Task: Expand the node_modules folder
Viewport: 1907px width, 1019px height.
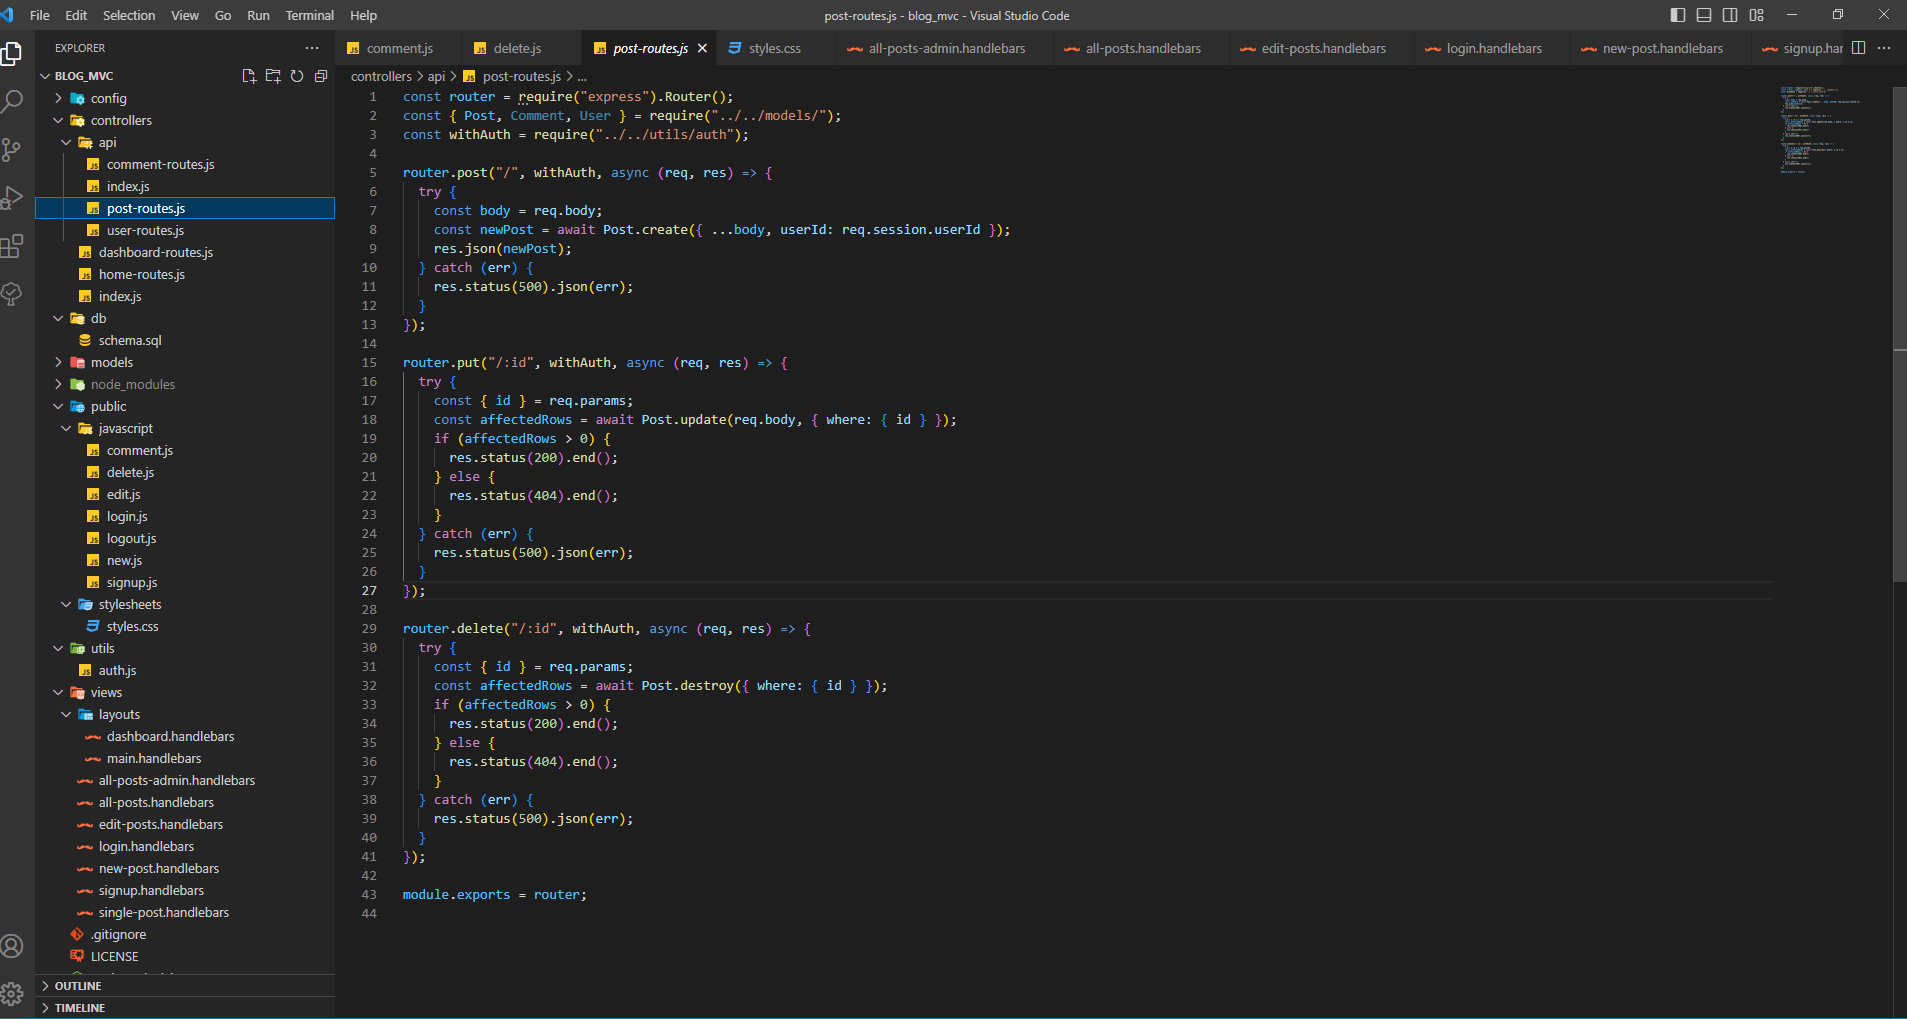Action: pyautogui.click(x=58, y=384)
